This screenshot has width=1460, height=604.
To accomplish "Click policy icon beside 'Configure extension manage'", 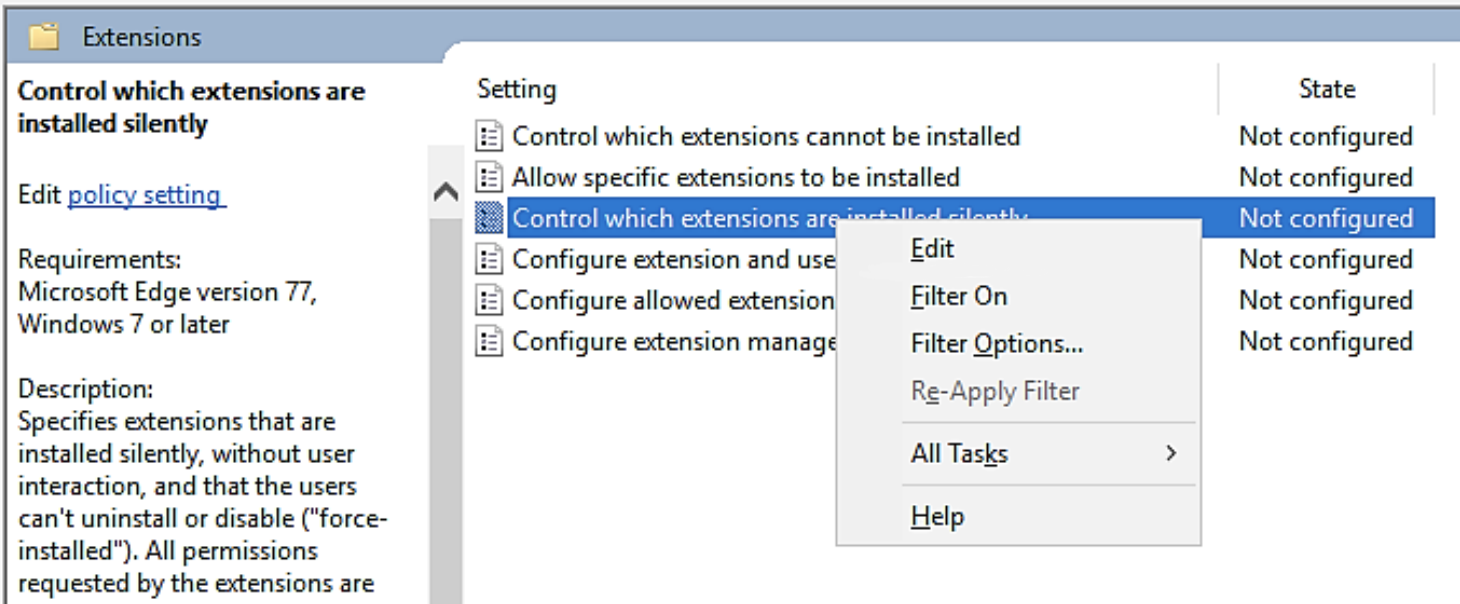I will (489, 341).
